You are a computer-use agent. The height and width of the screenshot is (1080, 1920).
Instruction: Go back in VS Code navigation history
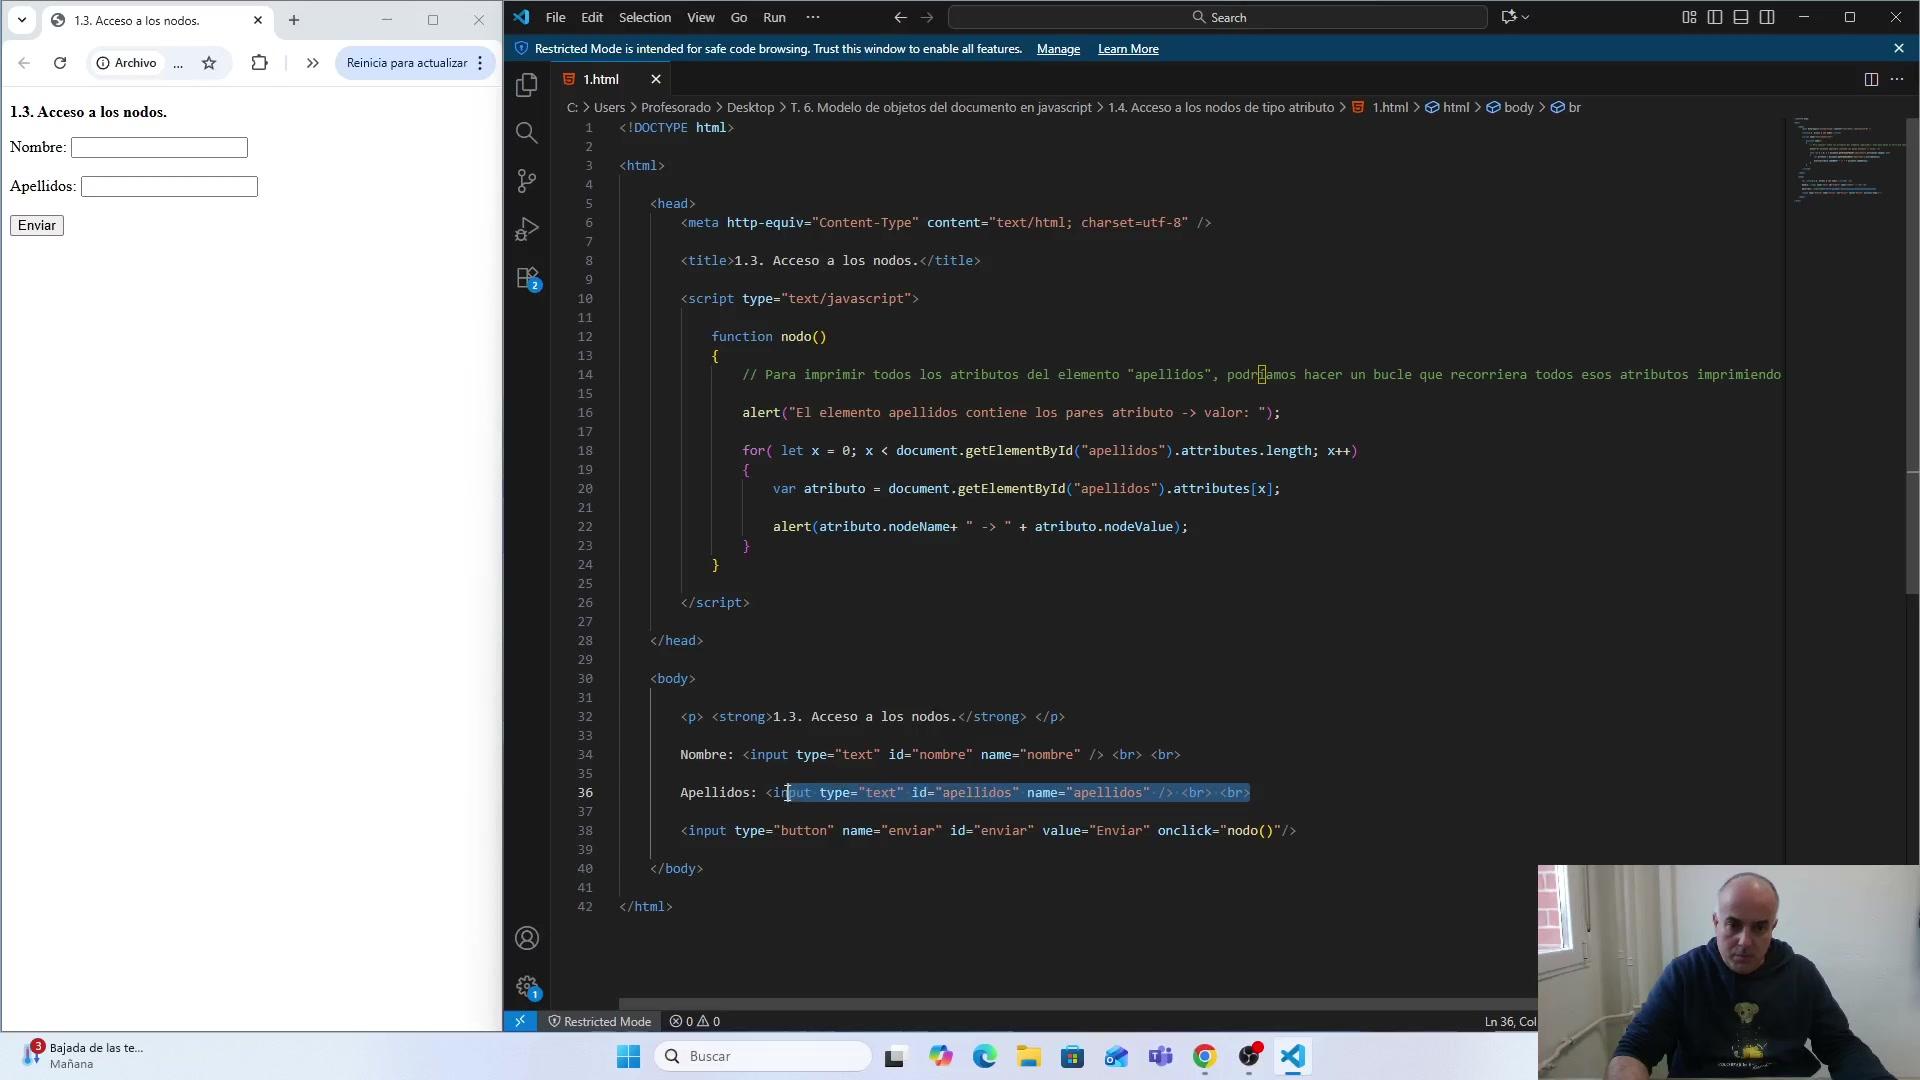click(x=900, y=17)
